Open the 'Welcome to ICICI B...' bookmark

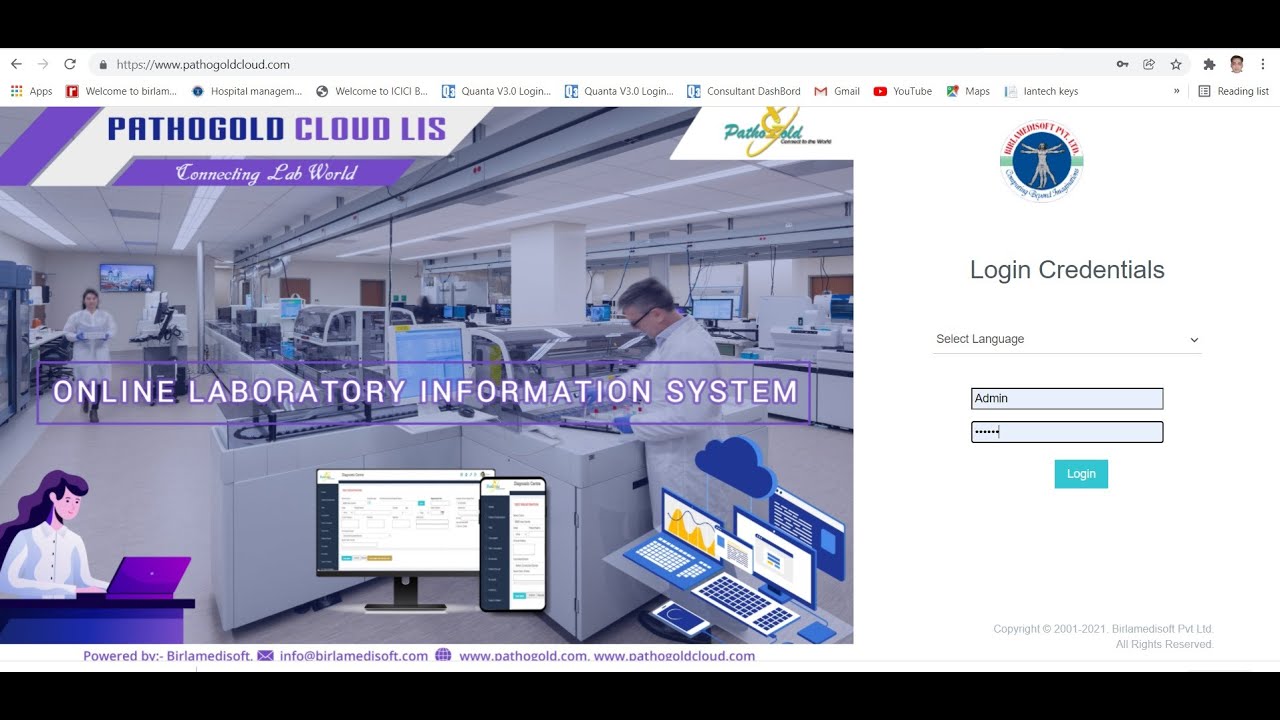tap(371, 91)
